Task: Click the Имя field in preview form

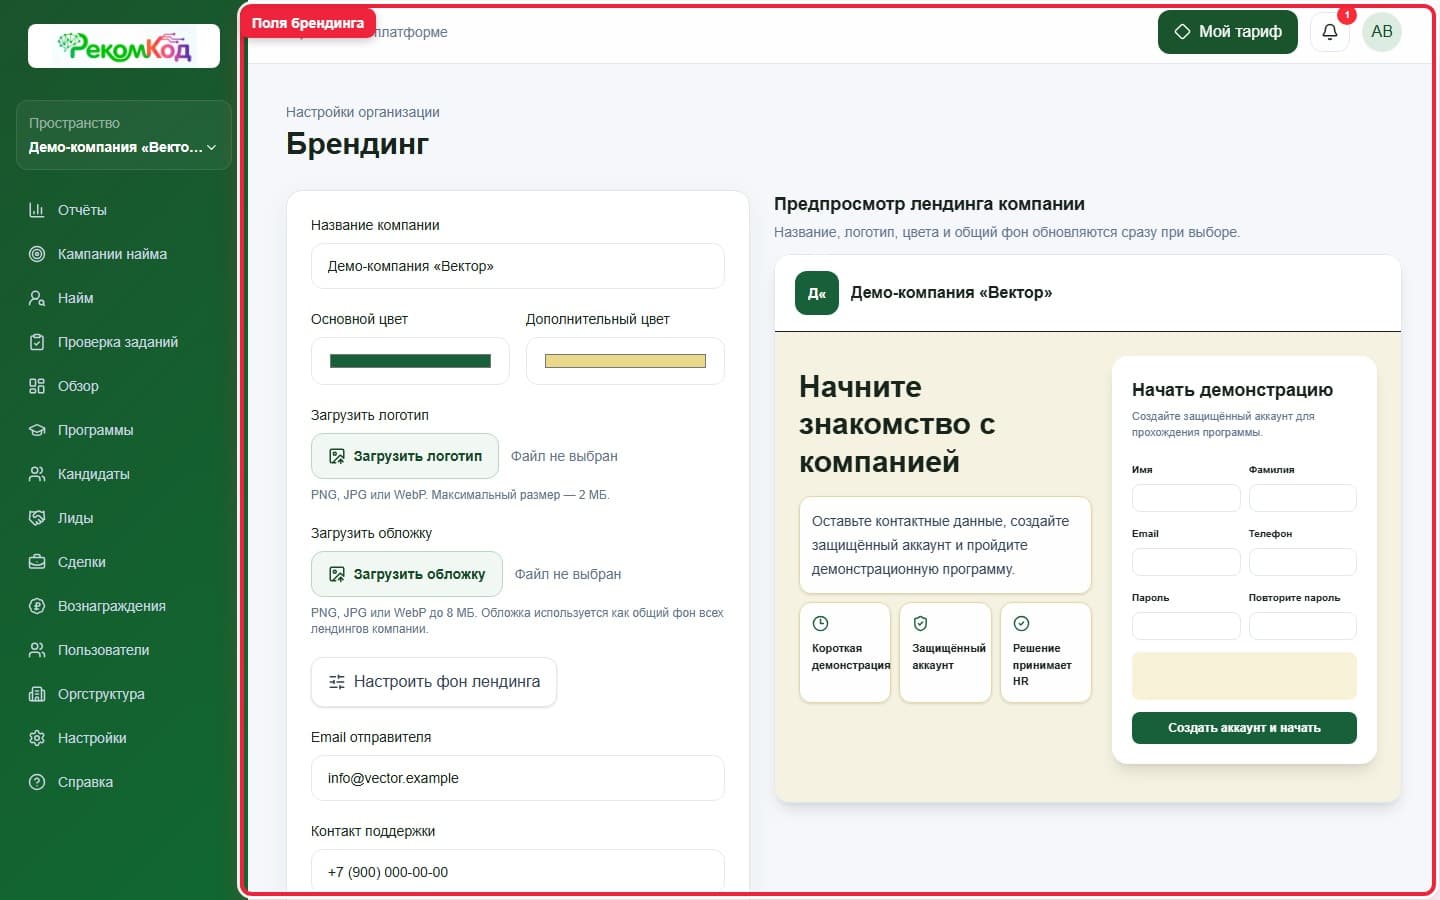Action: tap(1186, 498)
